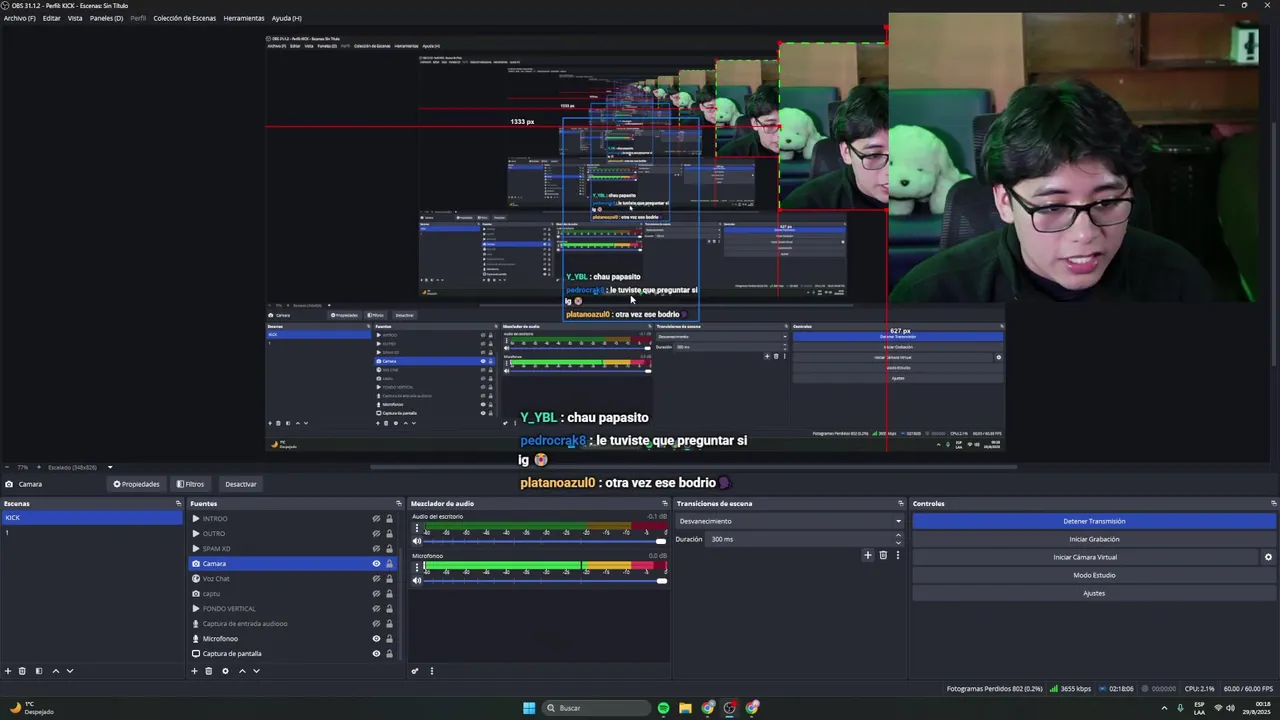
Task: Click Iniciar Cámara Virtual button
Action: [x=1085, y=557]
